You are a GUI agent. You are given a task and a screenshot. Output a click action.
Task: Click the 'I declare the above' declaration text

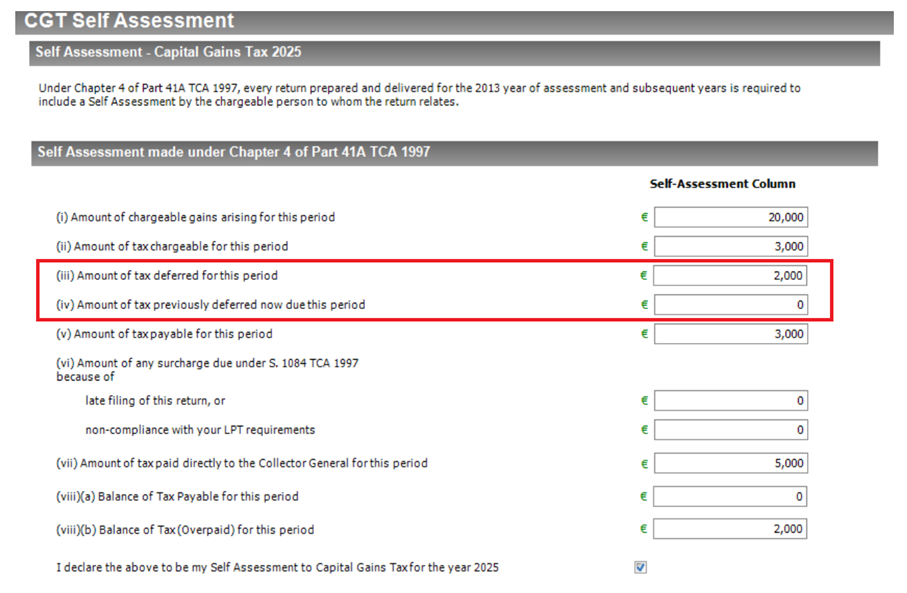pos(277,568)
